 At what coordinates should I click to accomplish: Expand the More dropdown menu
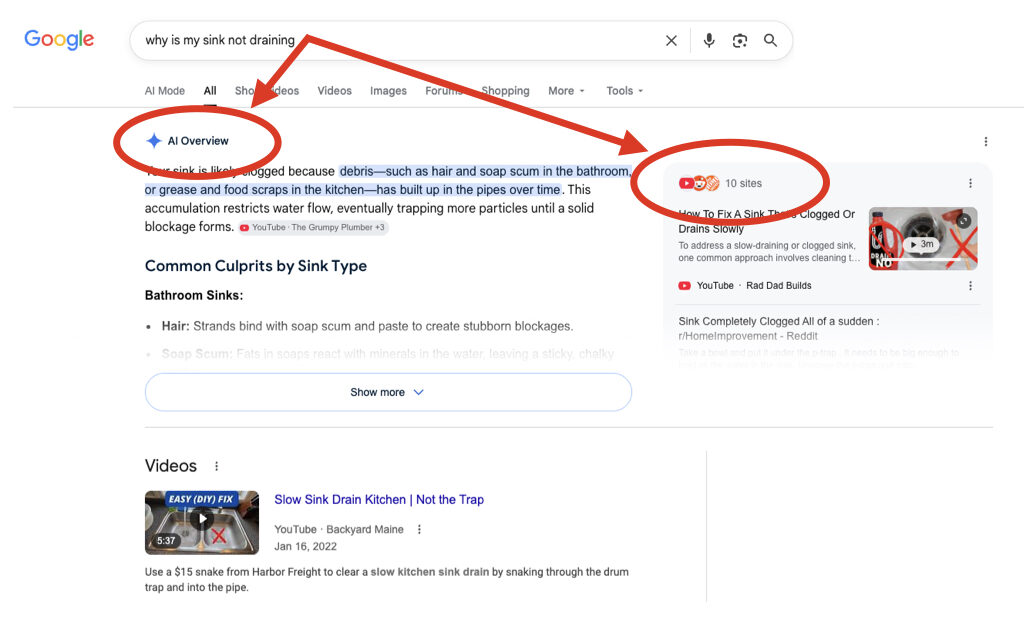(566, 91)
